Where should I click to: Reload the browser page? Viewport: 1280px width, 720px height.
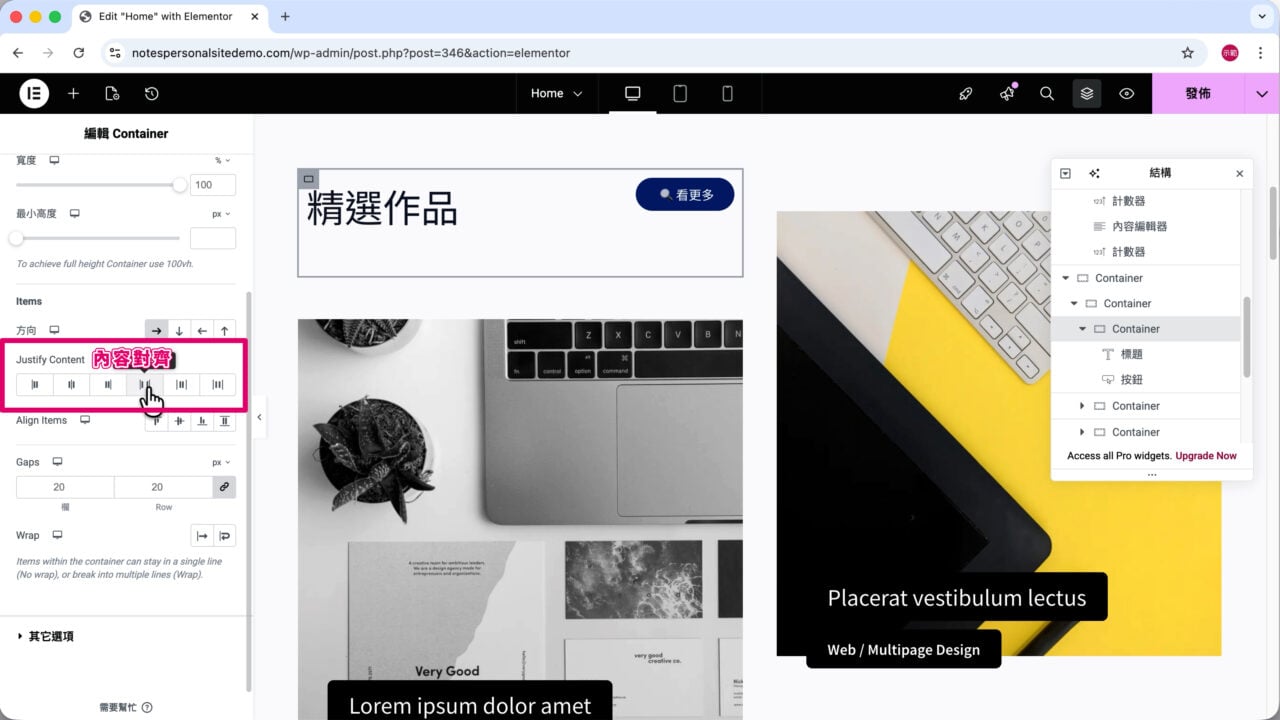pos(79,53)
